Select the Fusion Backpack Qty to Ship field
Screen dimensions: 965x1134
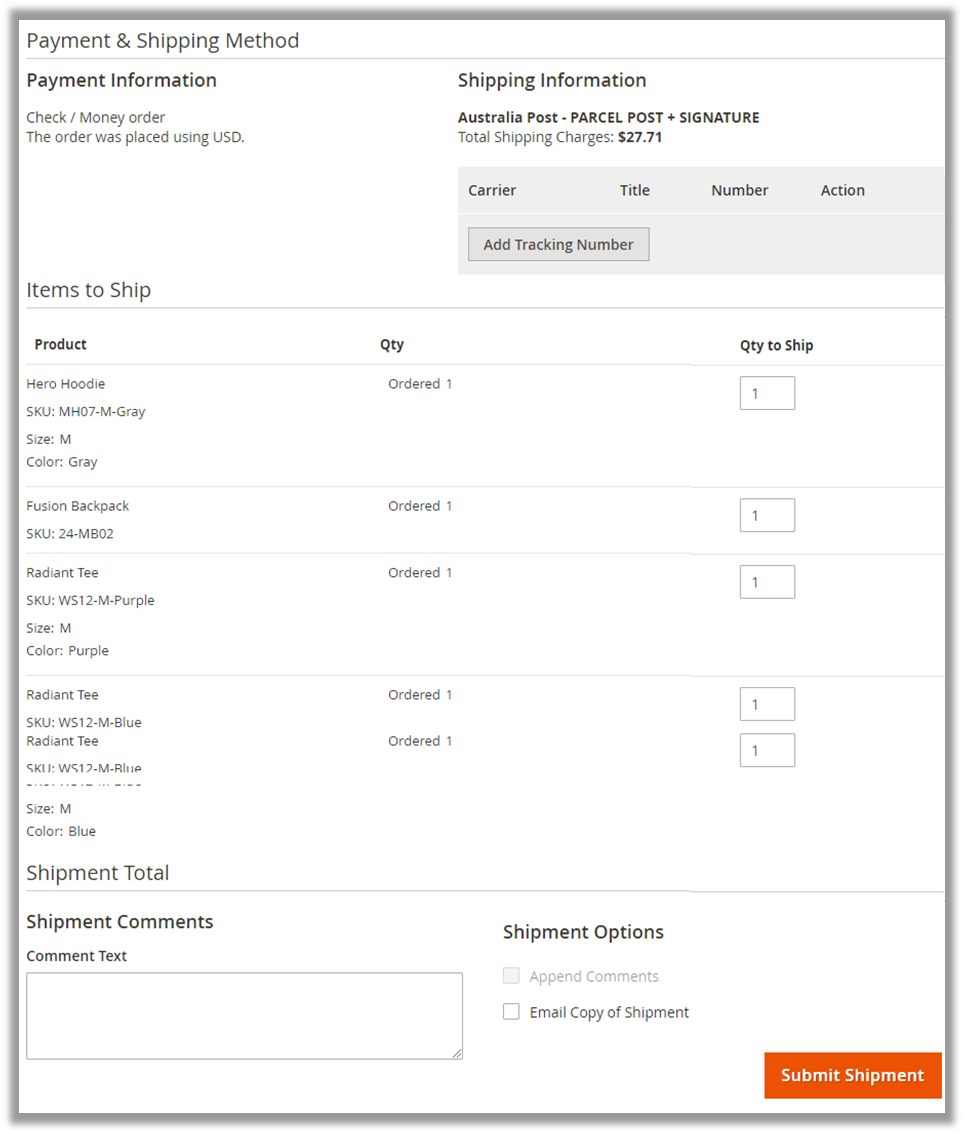coord(767,515)
